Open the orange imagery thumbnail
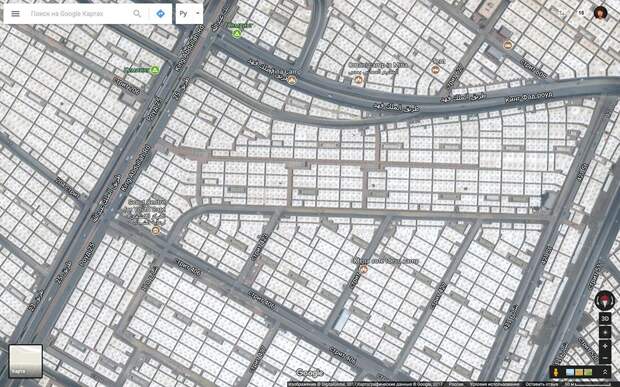This screenshot has width=620, height=387. 579,372
